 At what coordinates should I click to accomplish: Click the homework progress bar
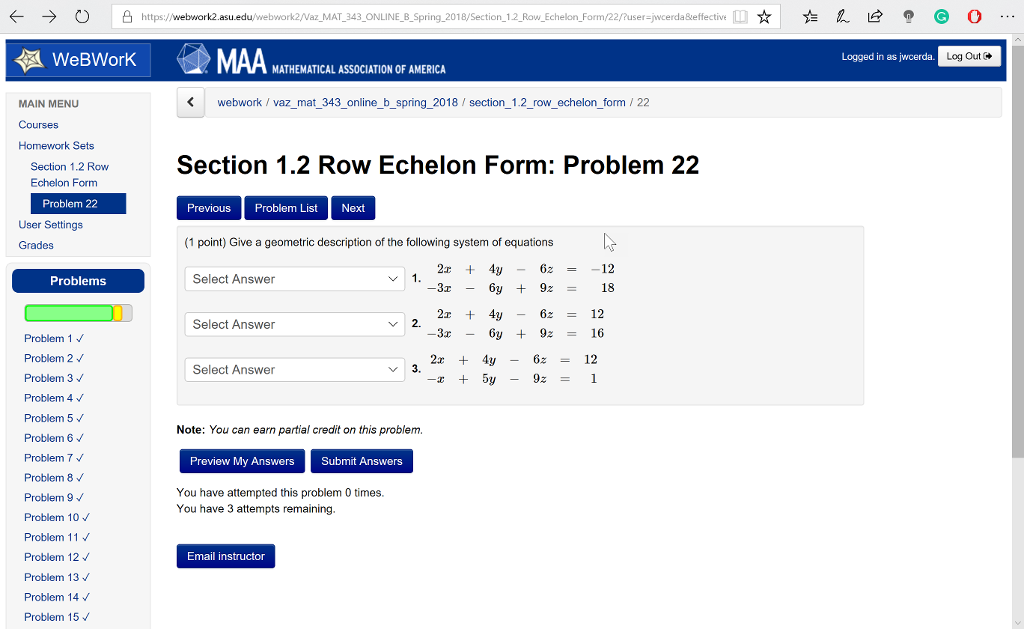point(78,313)
